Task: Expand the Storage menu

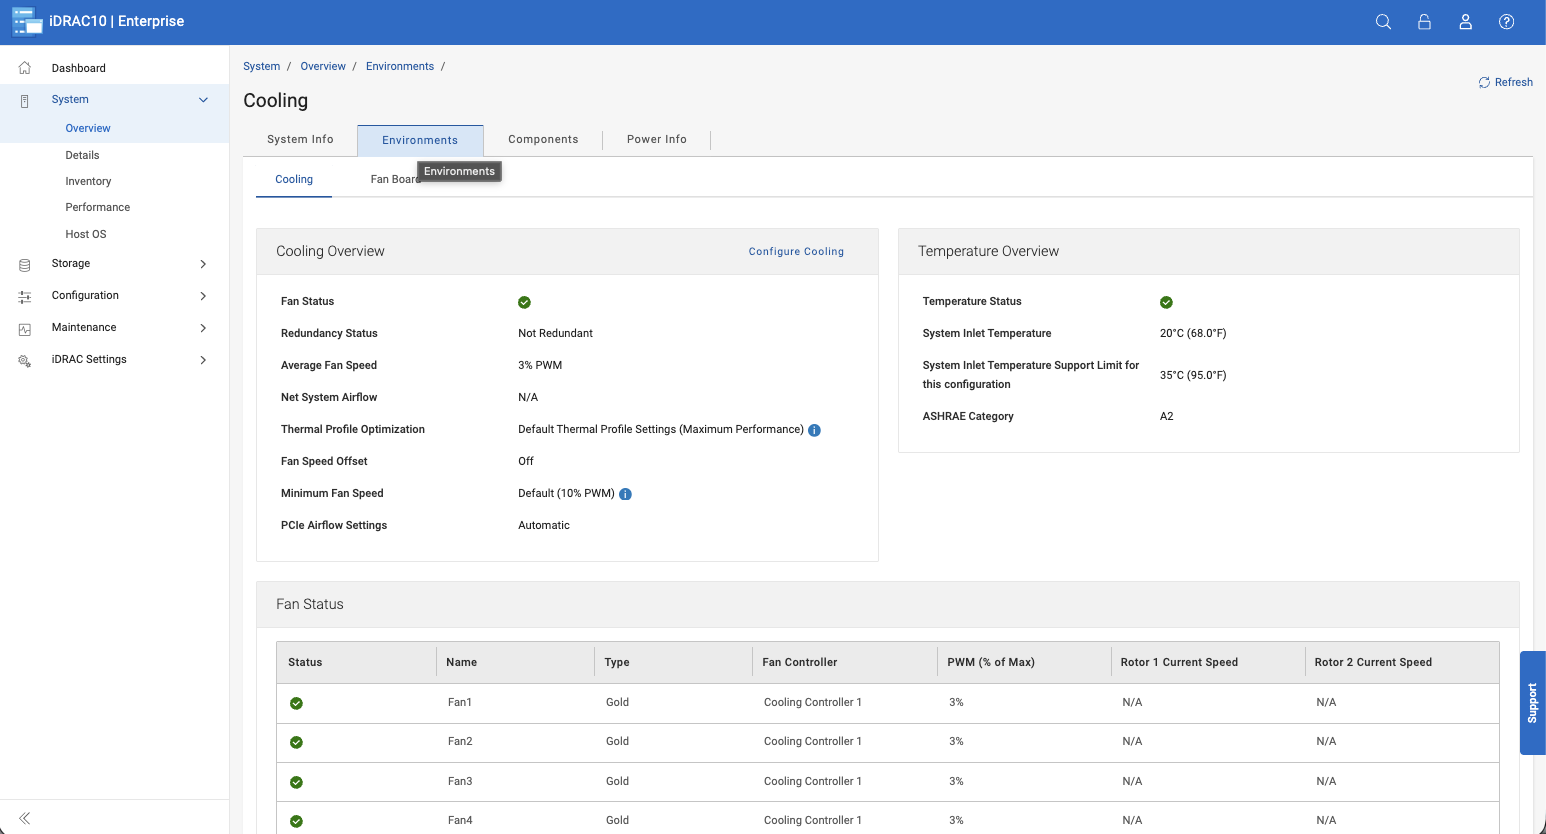Action: pos(203,264)
